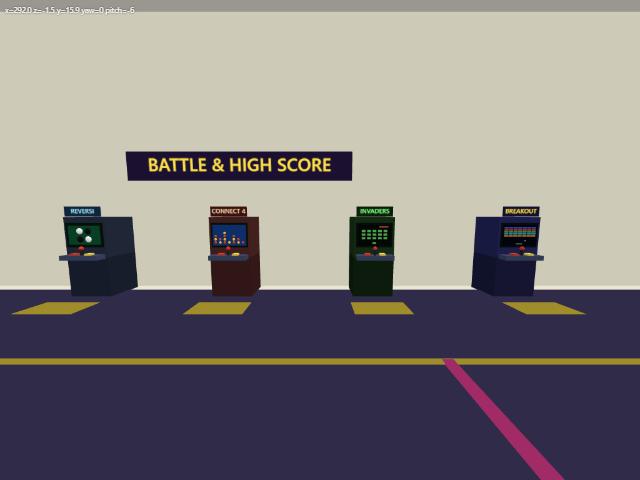This screenshot has width=640, height=480.
Task: Click the Reversi cabinet control panel
Action: click(82, 257)
